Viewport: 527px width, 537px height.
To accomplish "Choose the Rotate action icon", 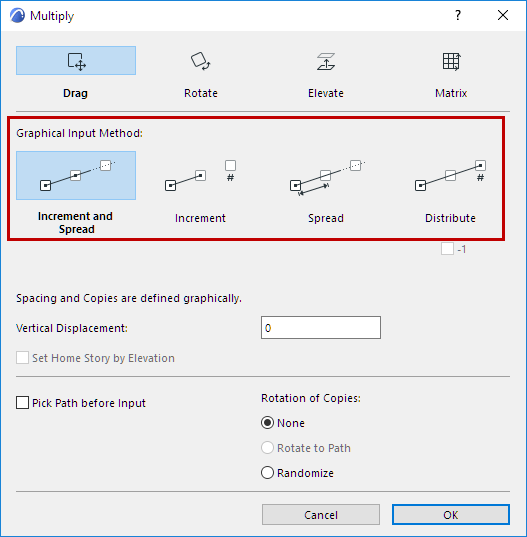I will tap(201, 61).
